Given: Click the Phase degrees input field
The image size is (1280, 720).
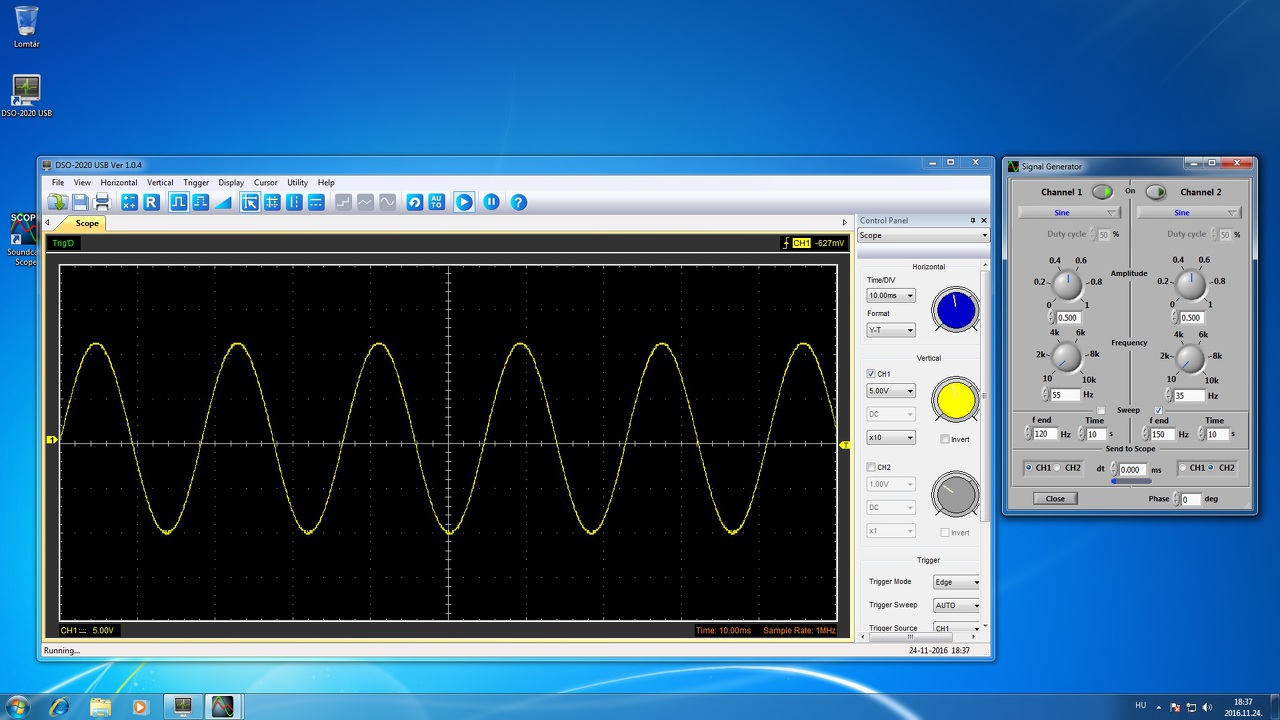Looking at the screenshot, I should 1190,498.
